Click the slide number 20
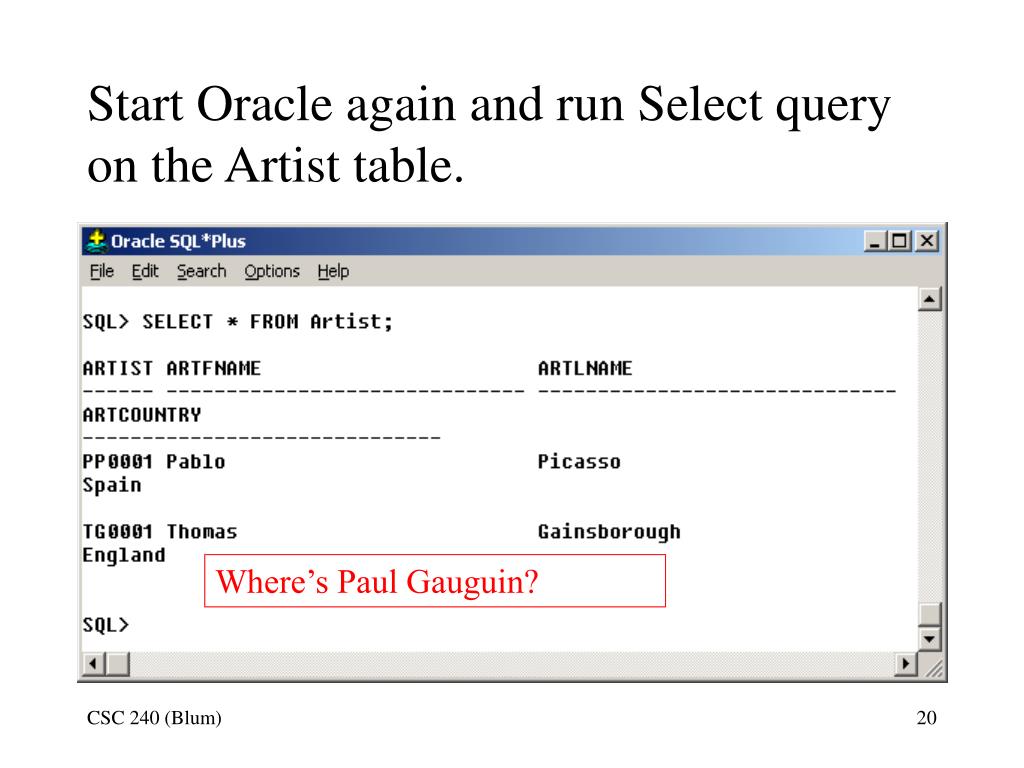 pyautogui.click(x=927, y=718)
